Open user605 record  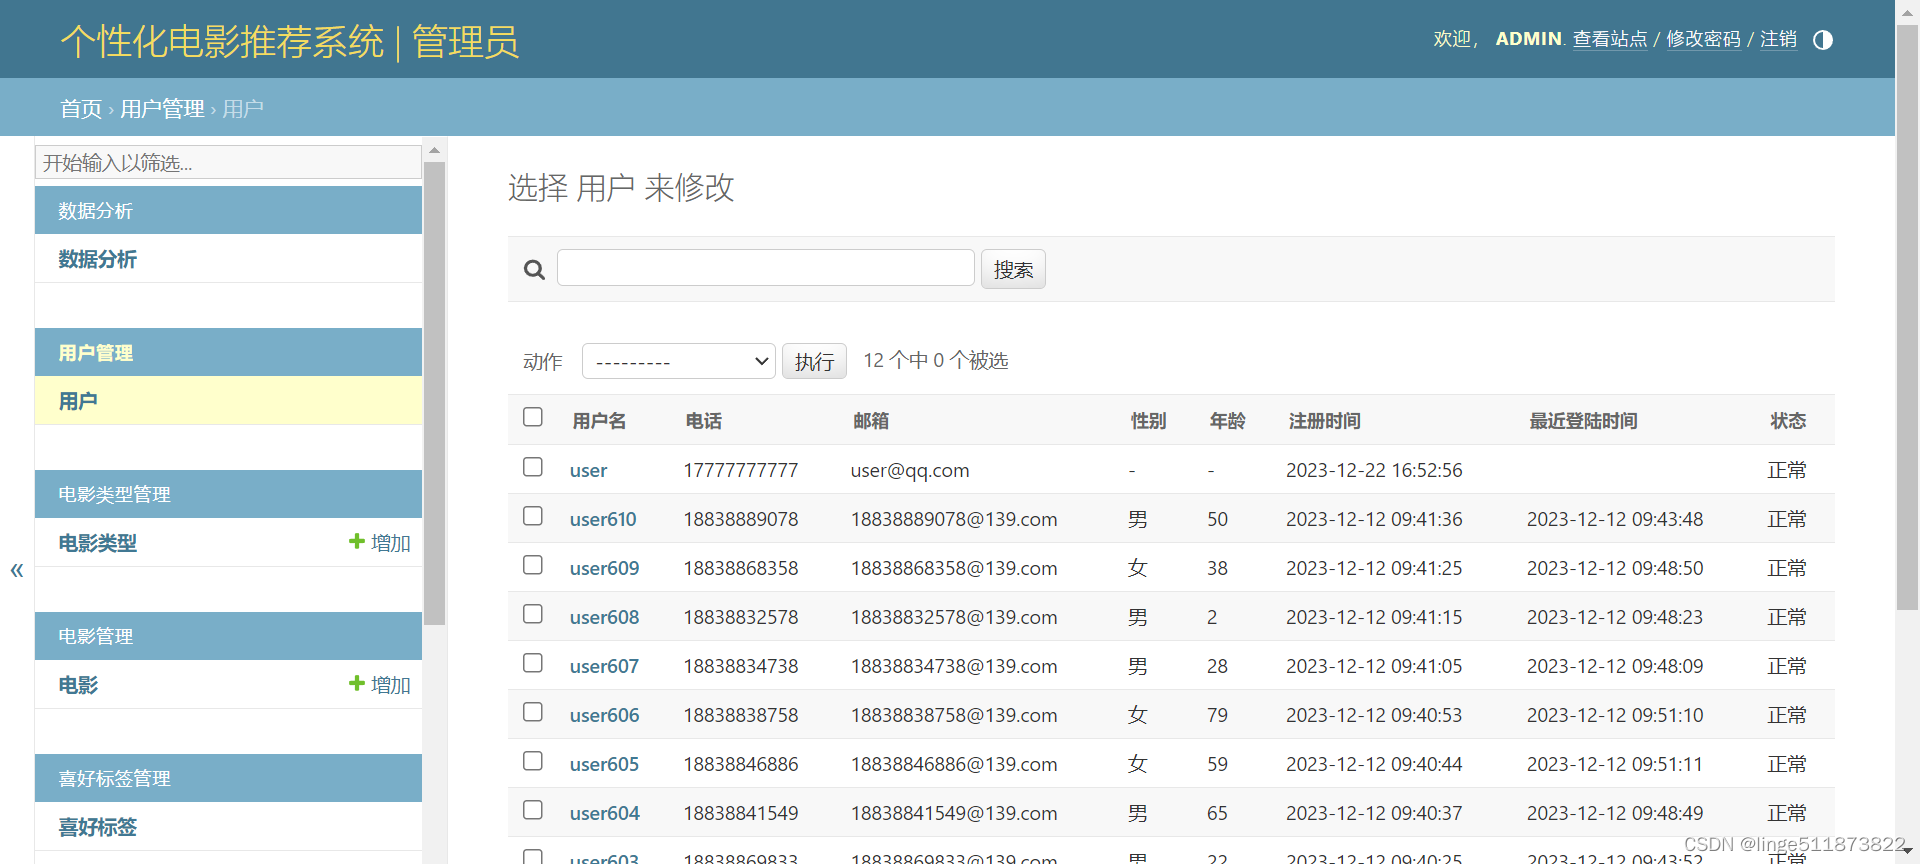604,764
